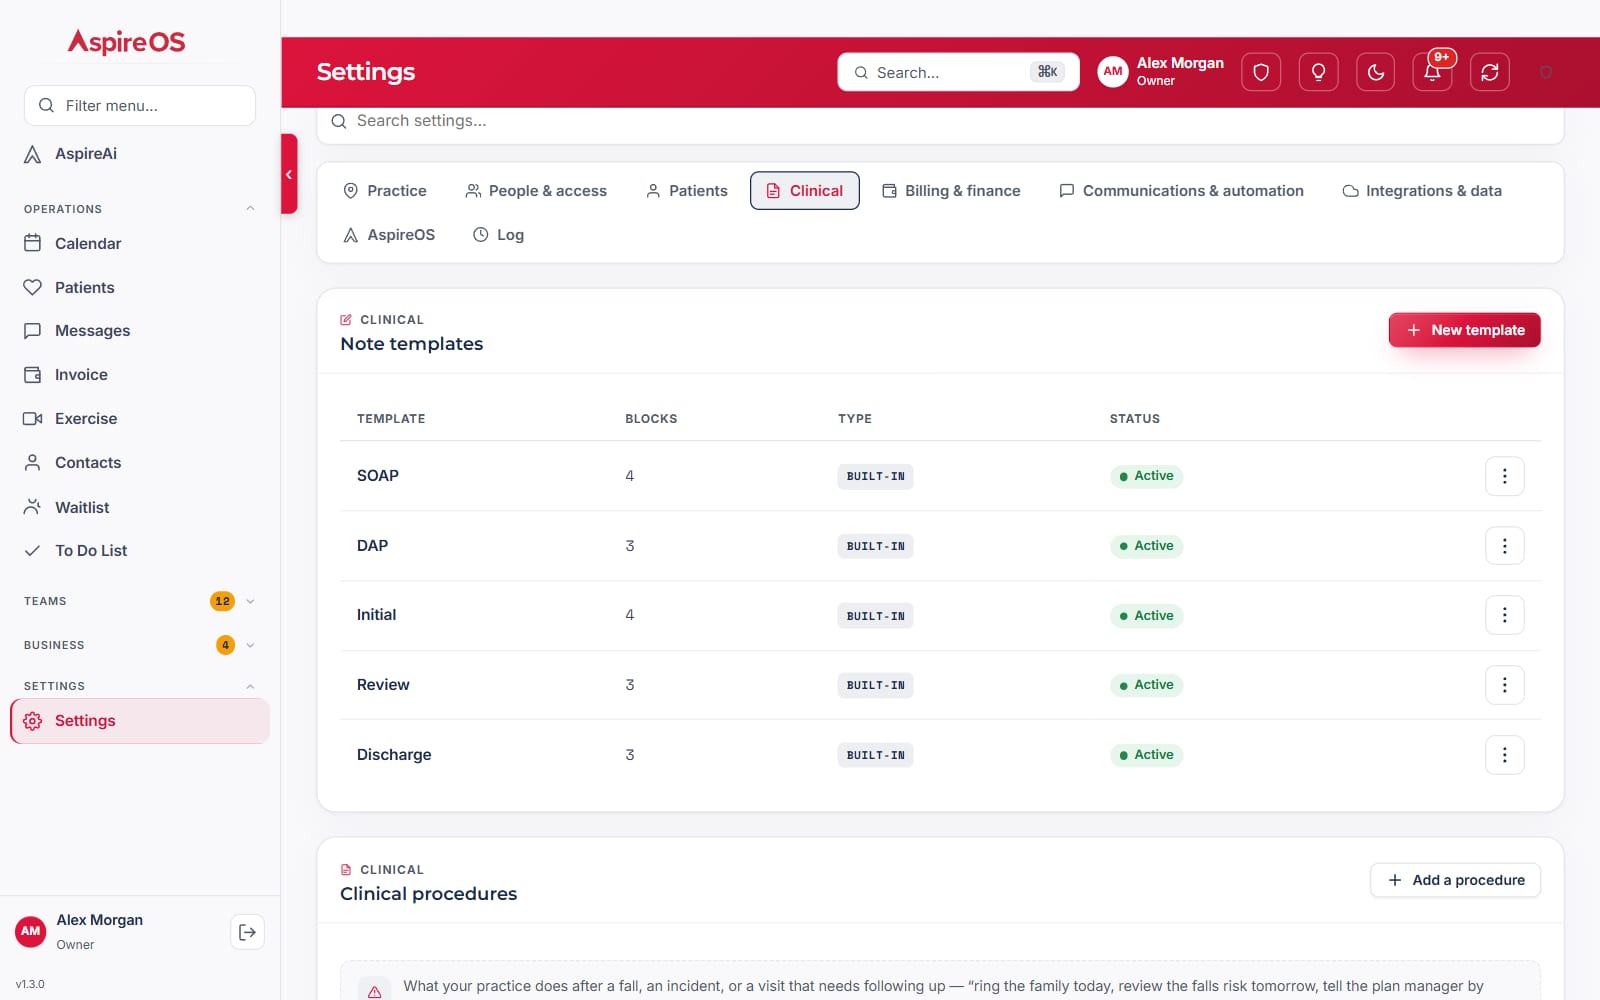This screenshot has width=1600, height=1000.
Task: Open Invoice in sidebar
Action: click(x=140, y=375)
